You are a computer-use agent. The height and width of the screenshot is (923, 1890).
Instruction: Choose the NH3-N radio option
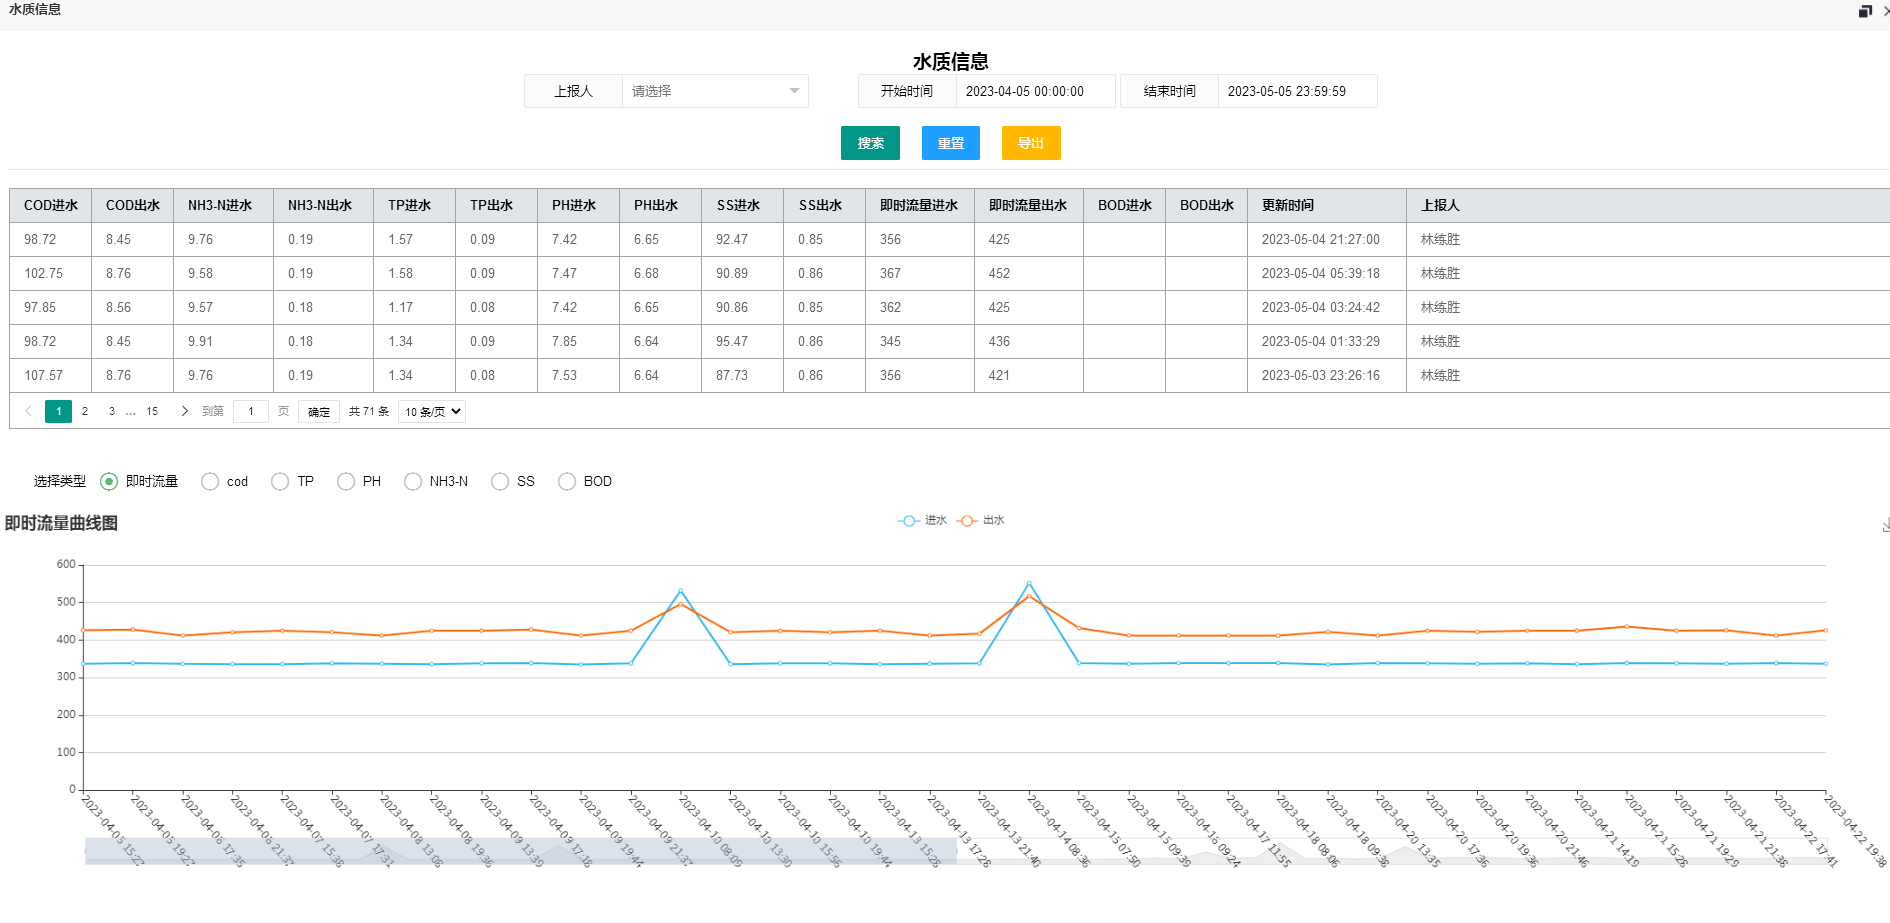point(413,482)
